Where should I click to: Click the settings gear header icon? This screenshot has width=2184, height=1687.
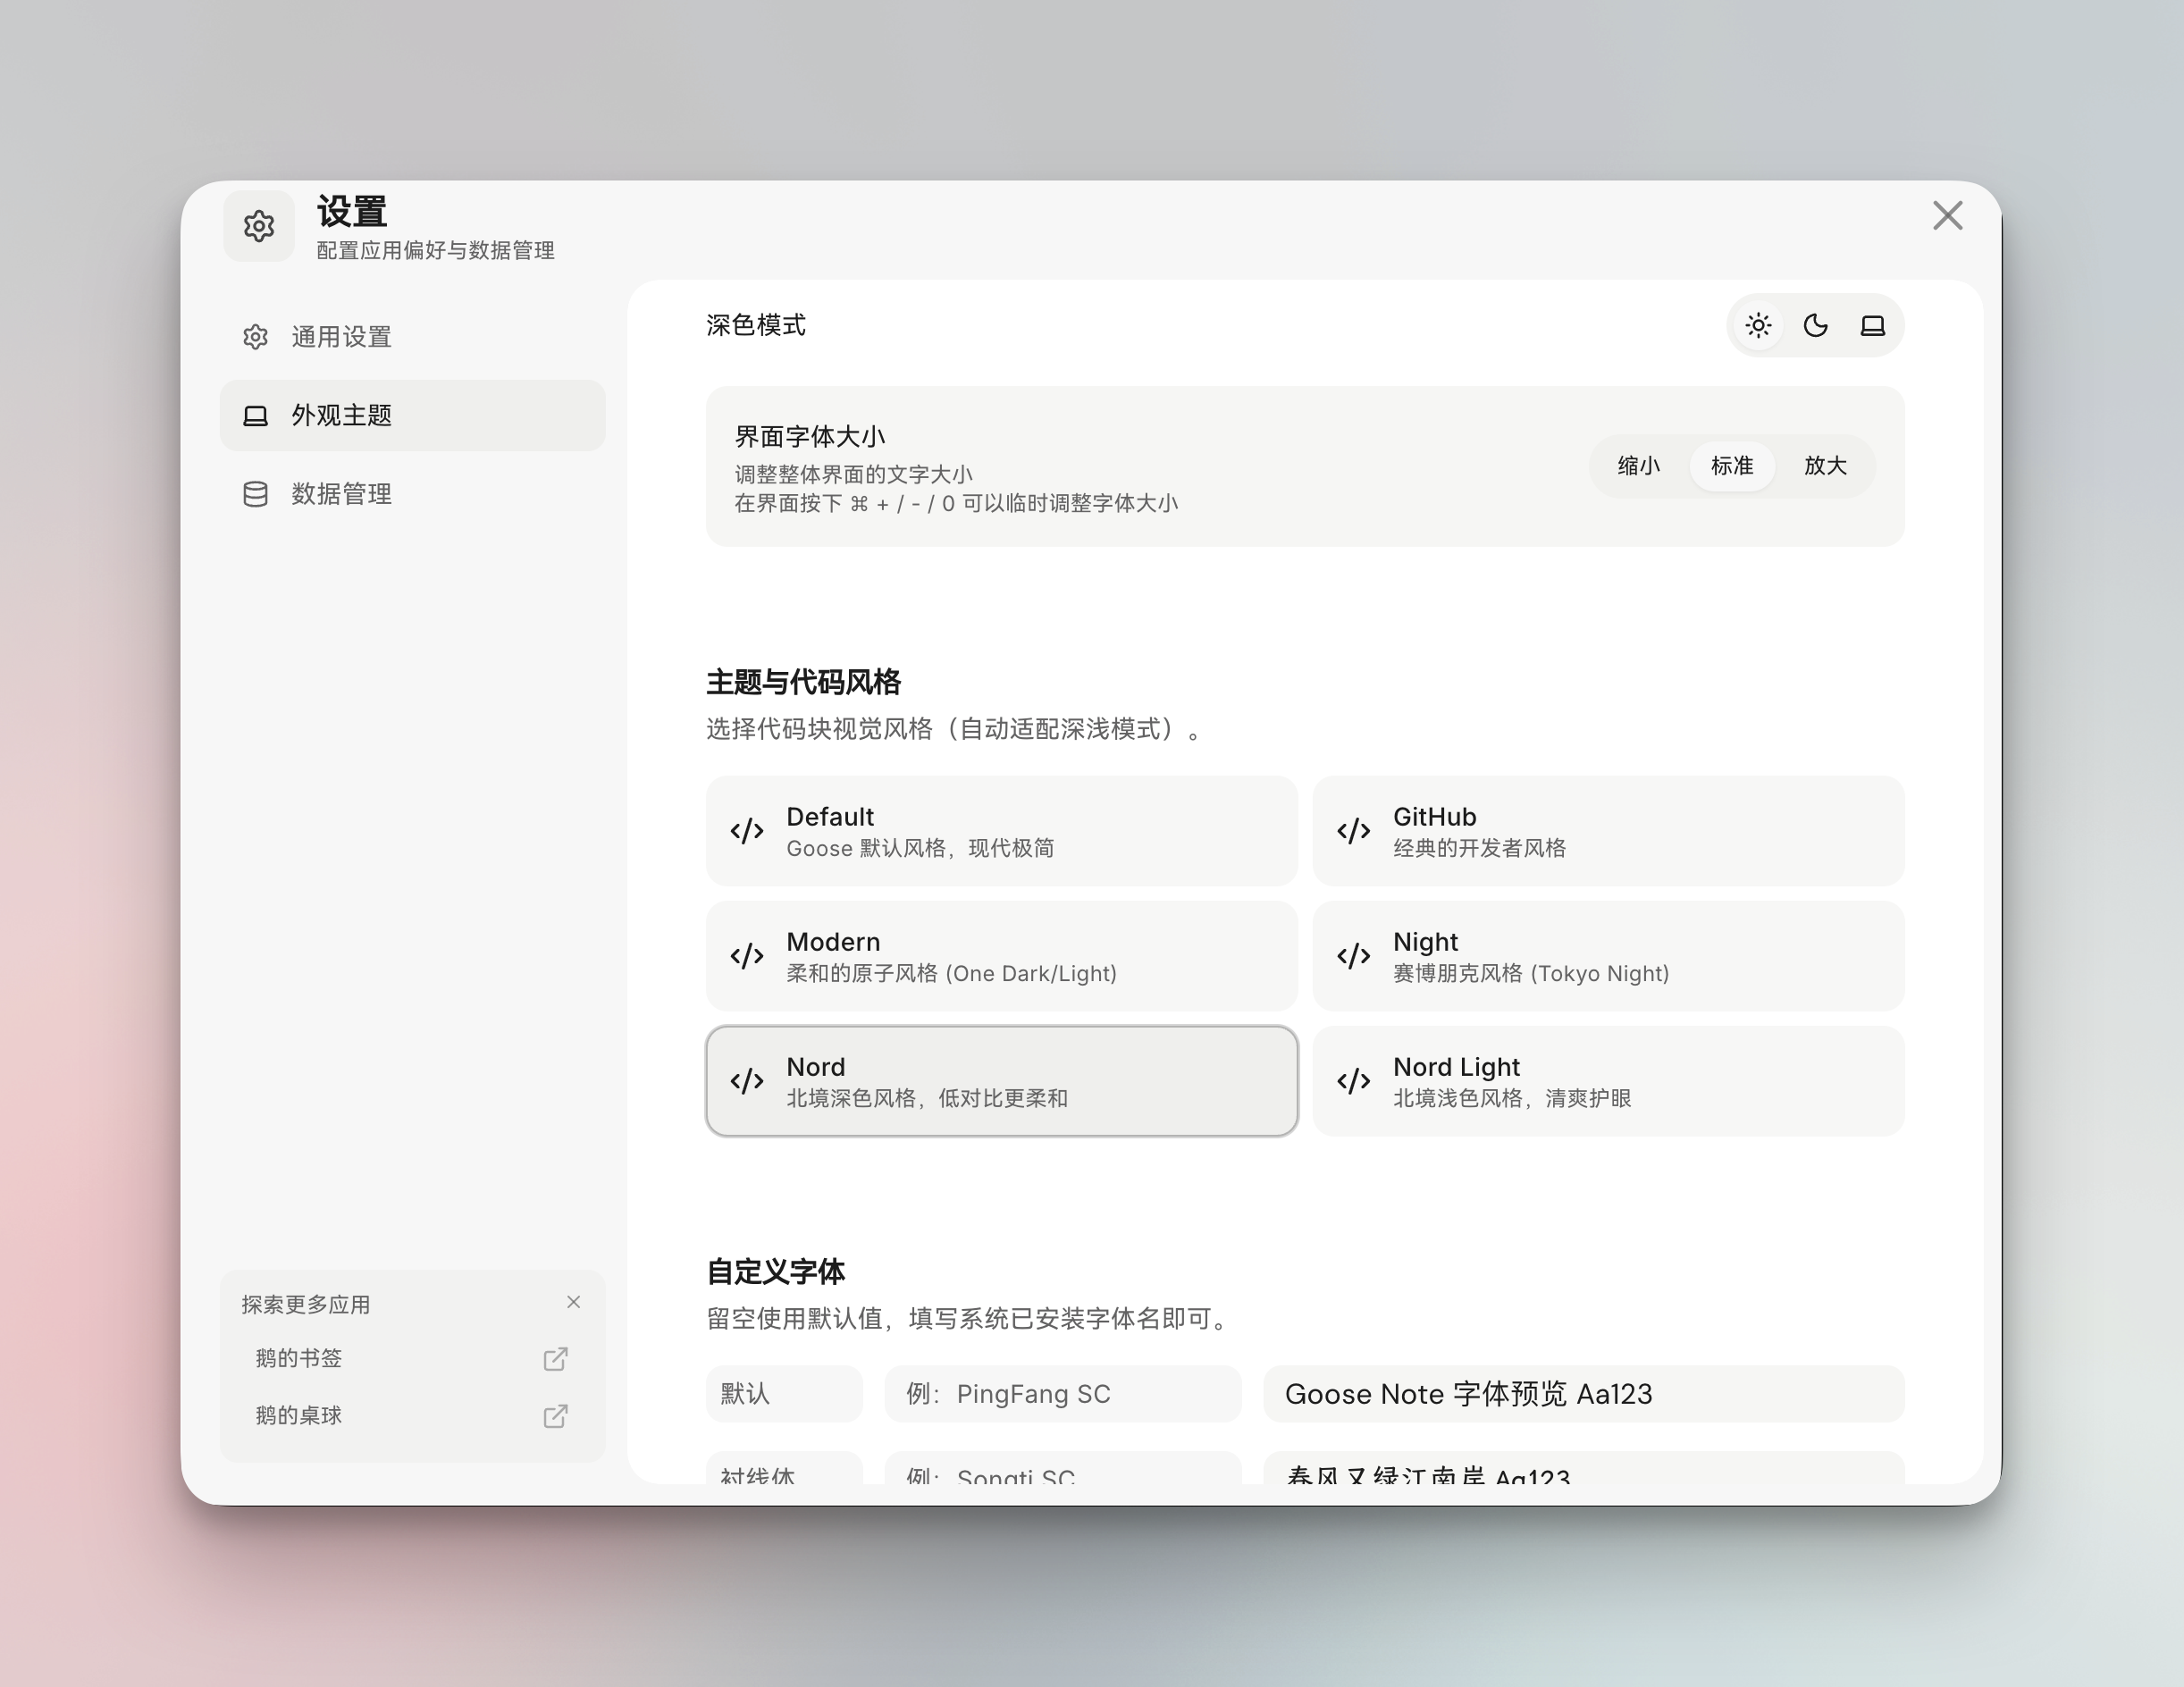pos(259,226)
